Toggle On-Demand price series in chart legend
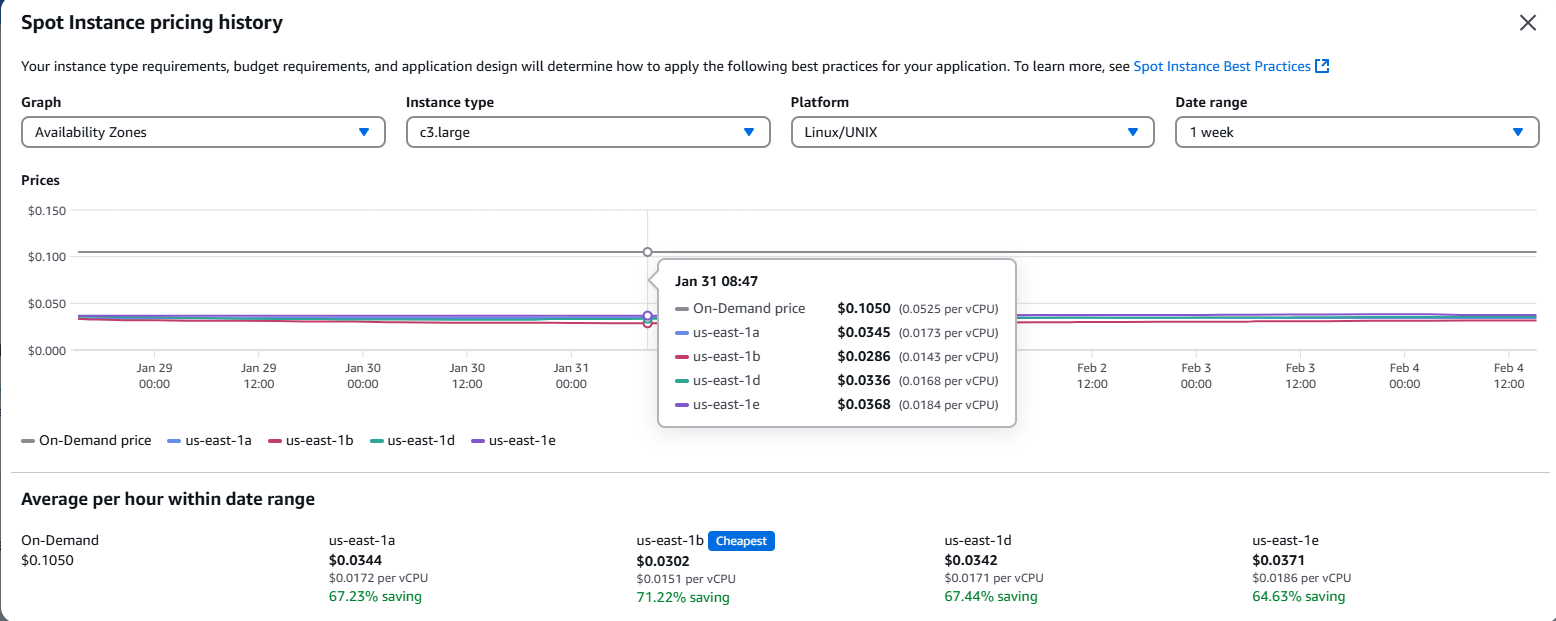 [87, 440]
